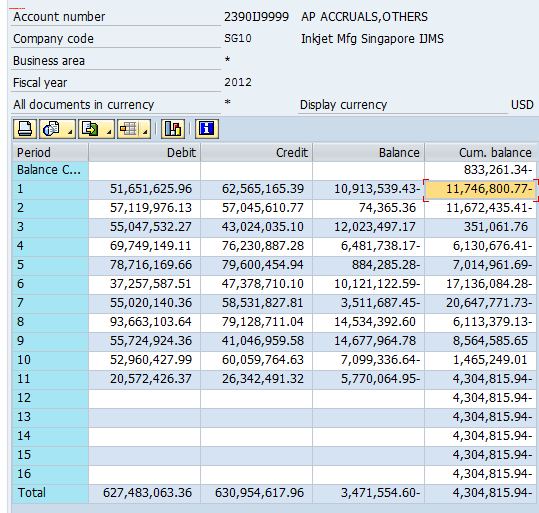Click the Cum. balance column header
Screen dimensions: 539x513
[x=480, y=152]
